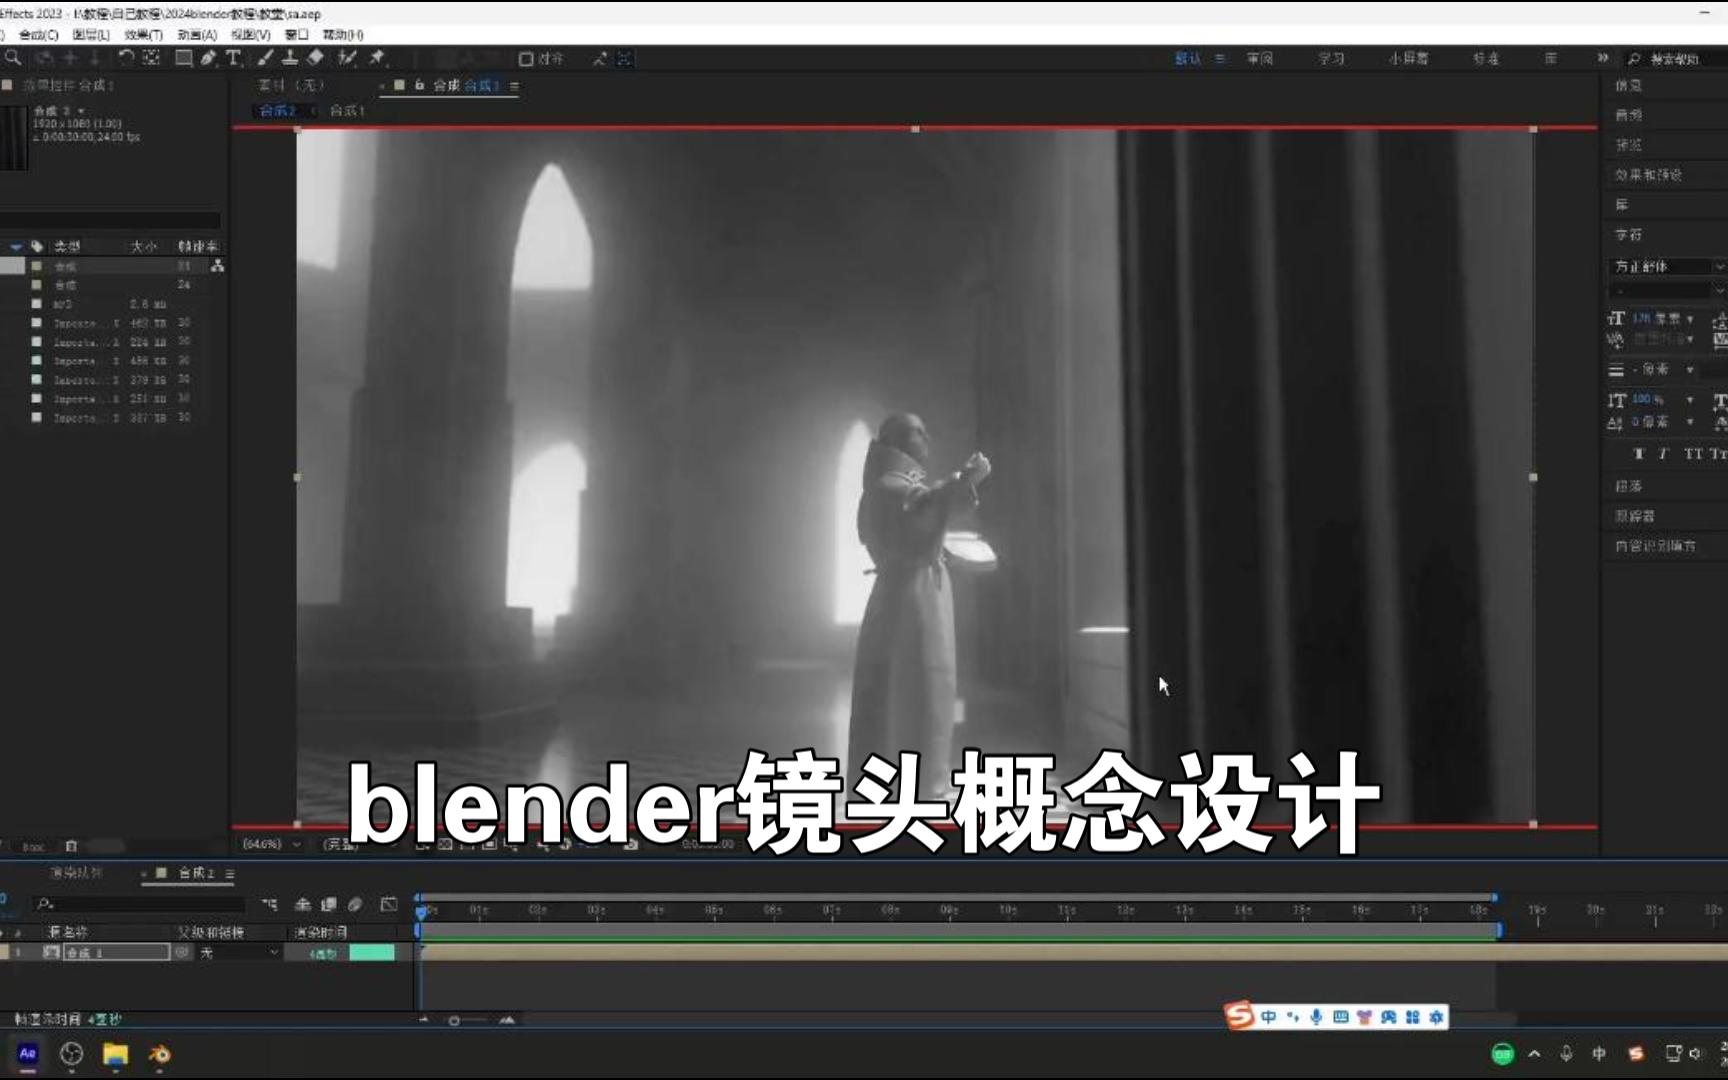This screenshot has height=1080, width=1728.
Task: Toggle the parent pick-whip for layer 合成 1
Action: click(182, 953)
